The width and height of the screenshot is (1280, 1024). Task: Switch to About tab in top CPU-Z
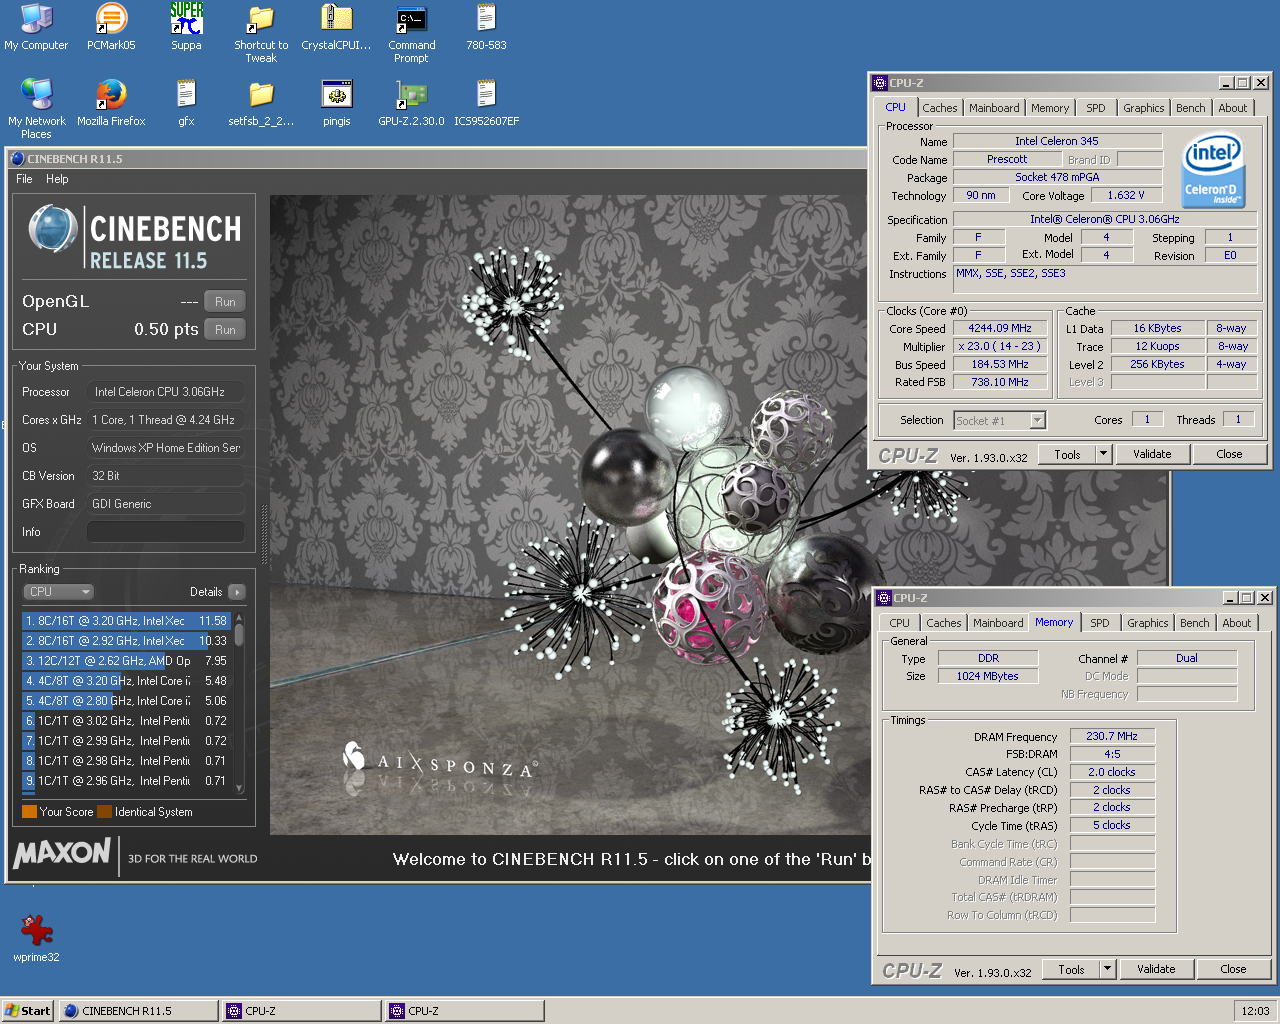[x=1232, y=108]
